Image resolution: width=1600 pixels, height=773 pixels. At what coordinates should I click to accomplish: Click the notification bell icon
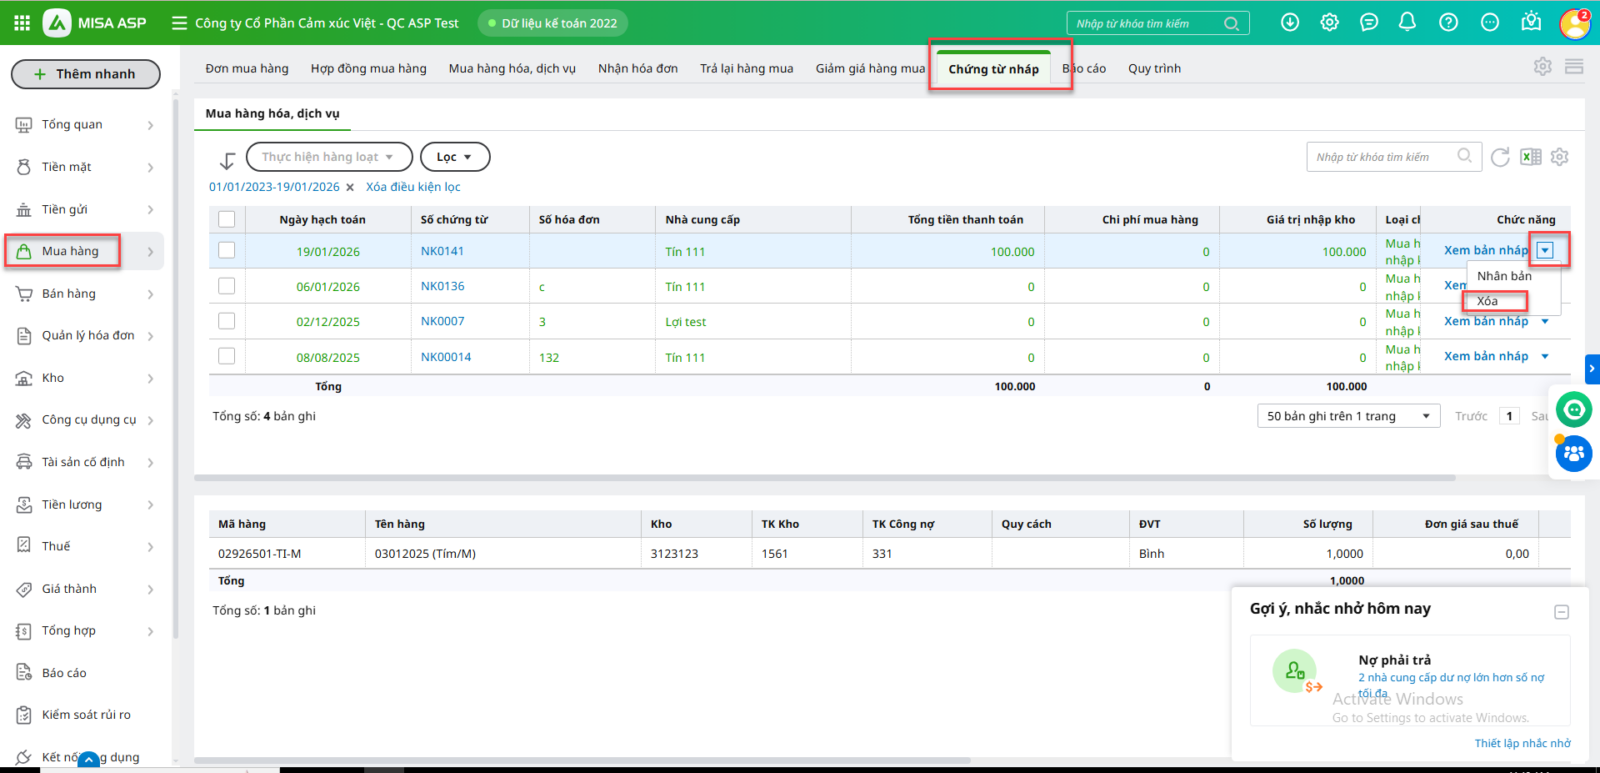[x=1407, y=22]
